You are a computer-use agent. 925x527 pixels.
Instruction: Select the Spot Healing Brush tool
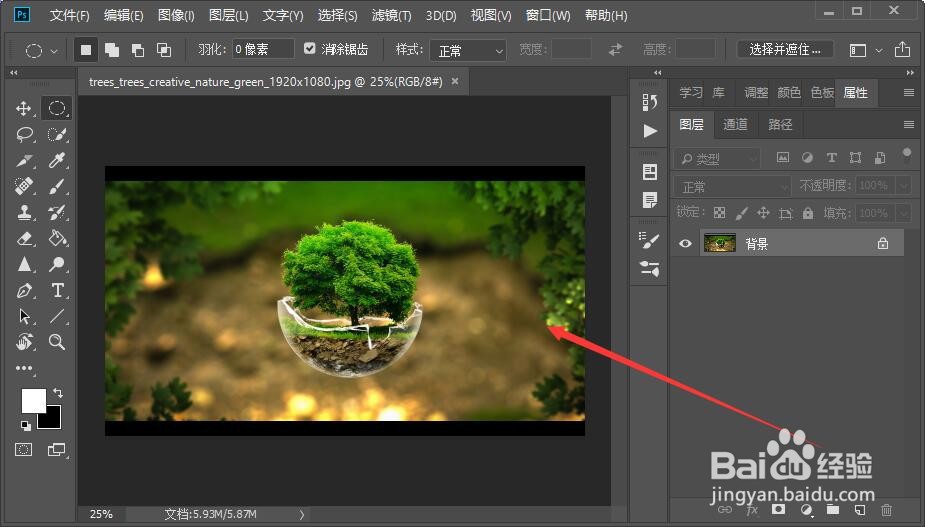click(24, 186)
